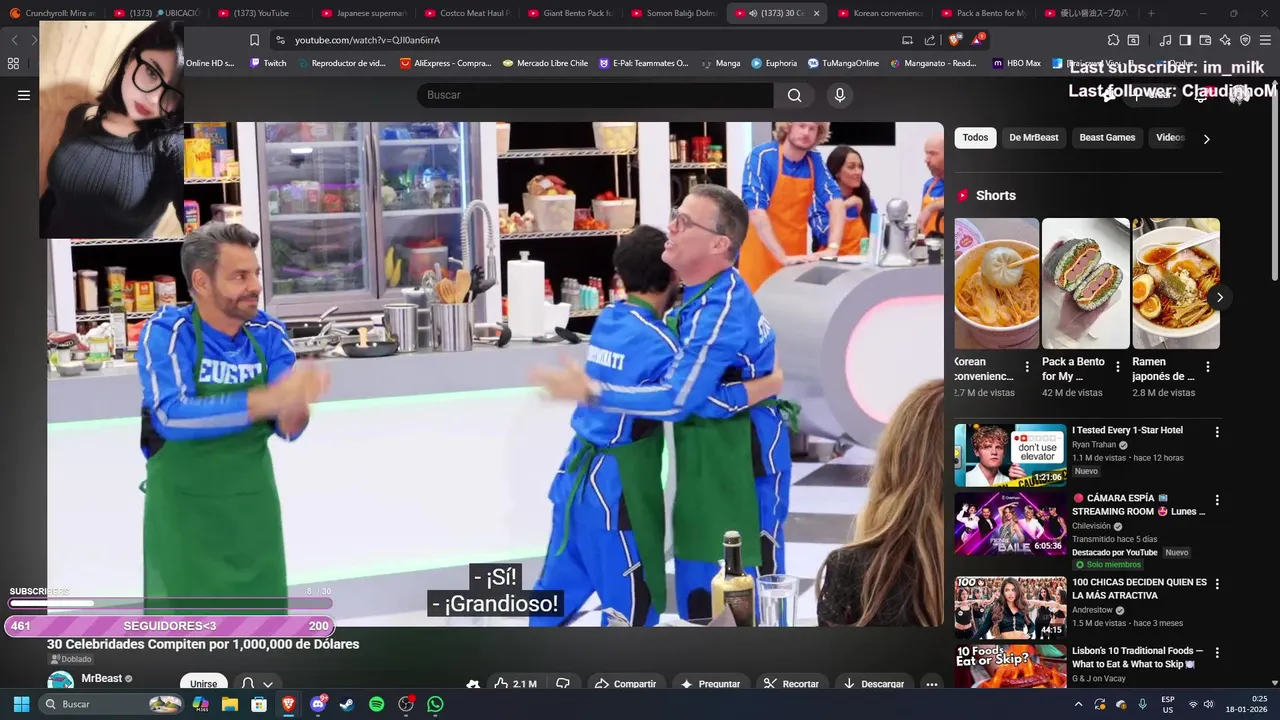Open options menu for Pack a Bento Short
This screenshot has height=720, width=1280.
(x=1118, y=367)
